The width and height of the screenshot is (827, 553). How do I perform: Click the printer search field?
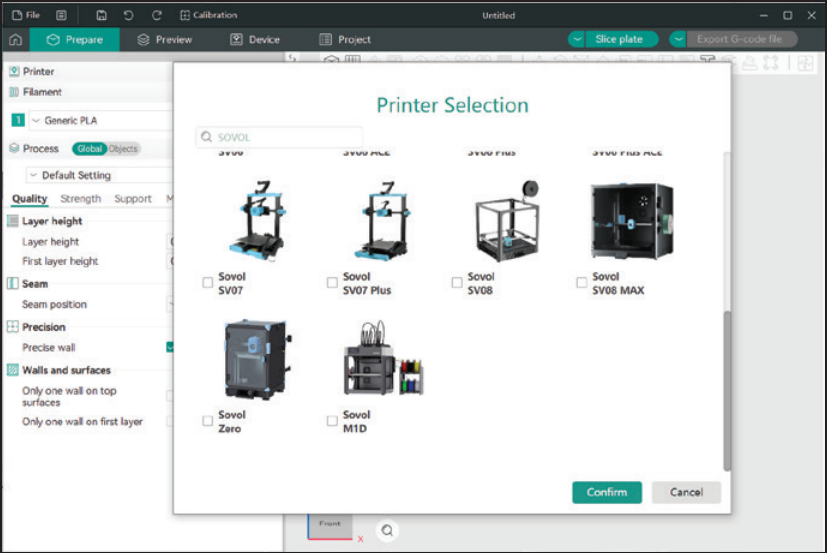click(x=279, y=137)
